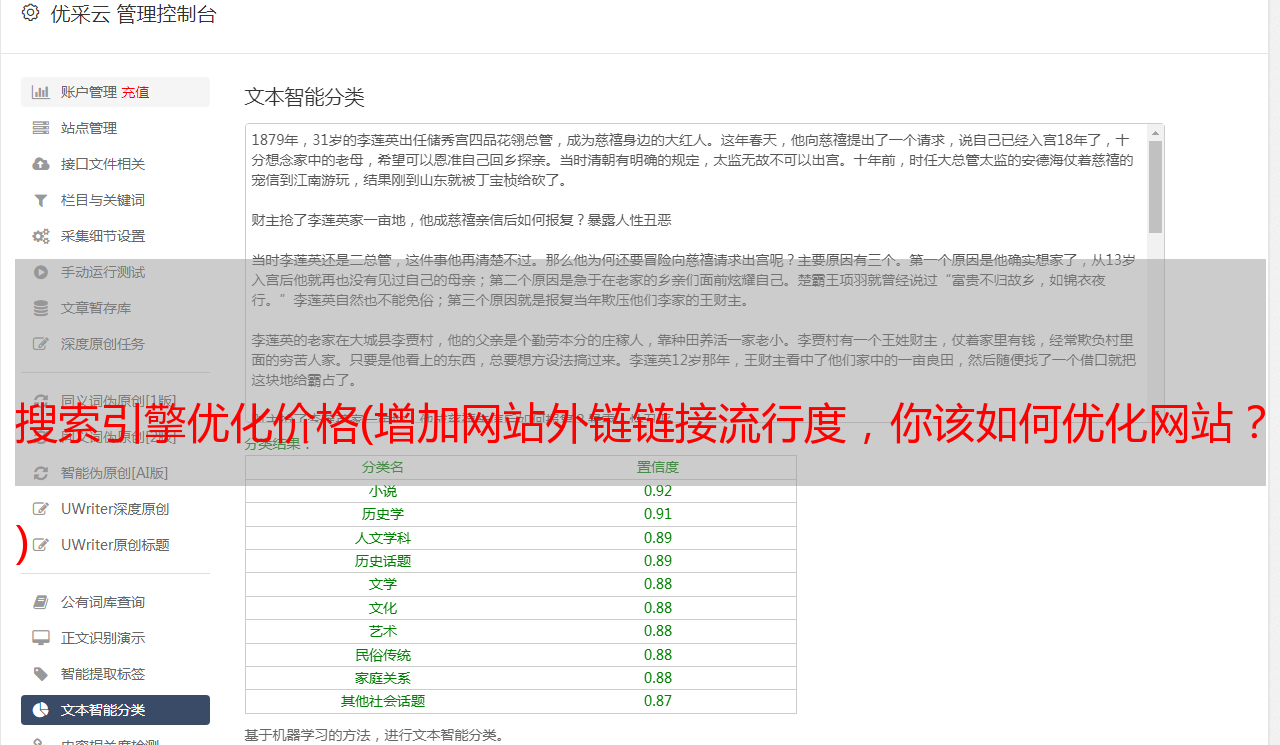Select the 艺术 category cell
This screenshot has width=1280, height=745.
[x=383, y=631]
